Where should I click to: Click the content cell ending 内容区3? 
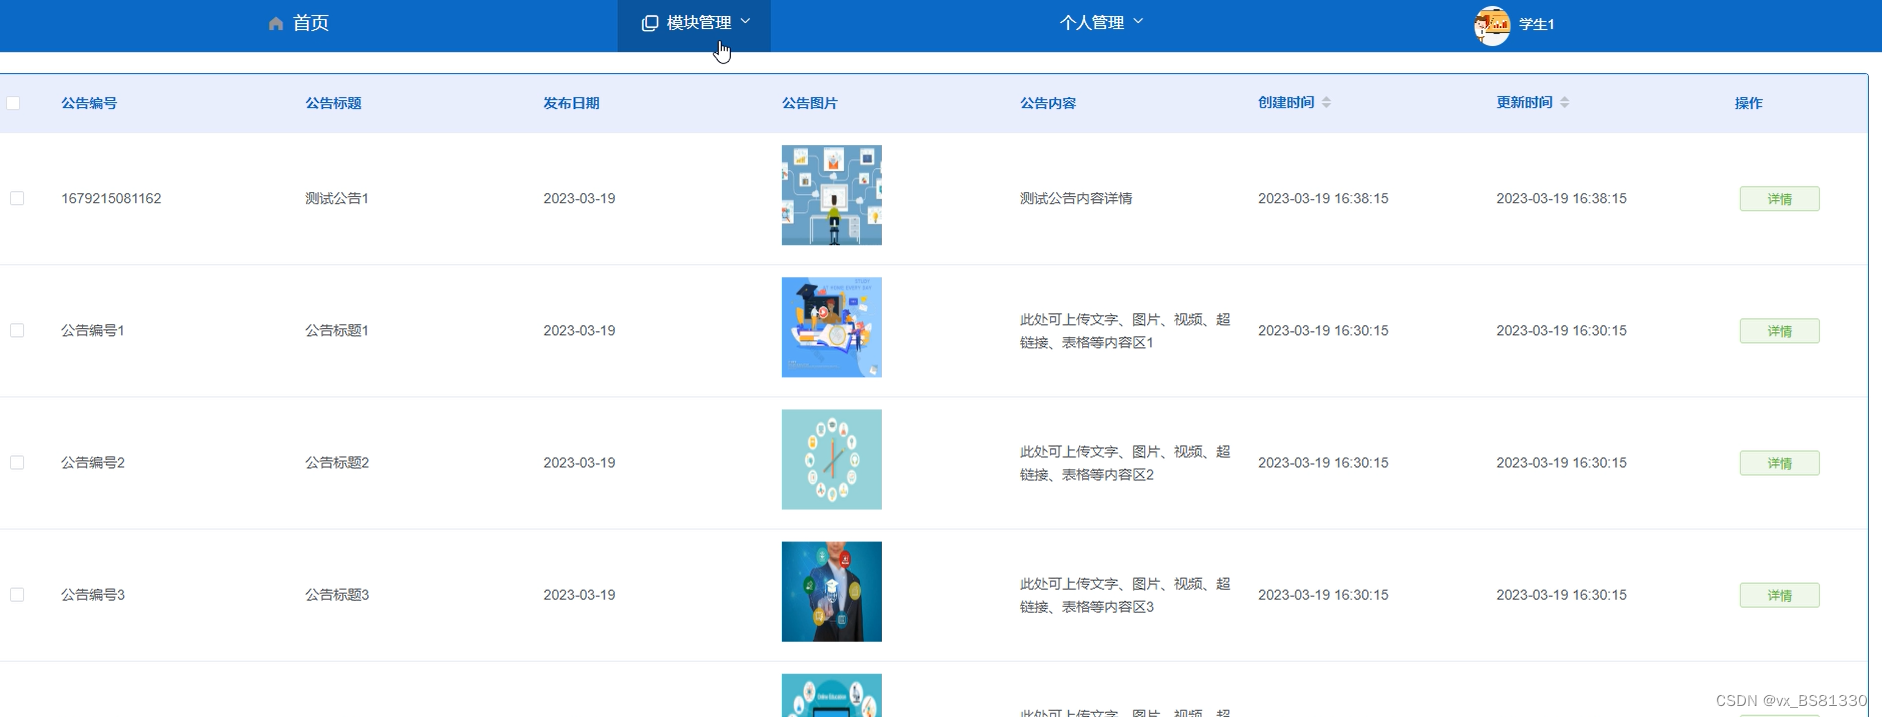1125,595
